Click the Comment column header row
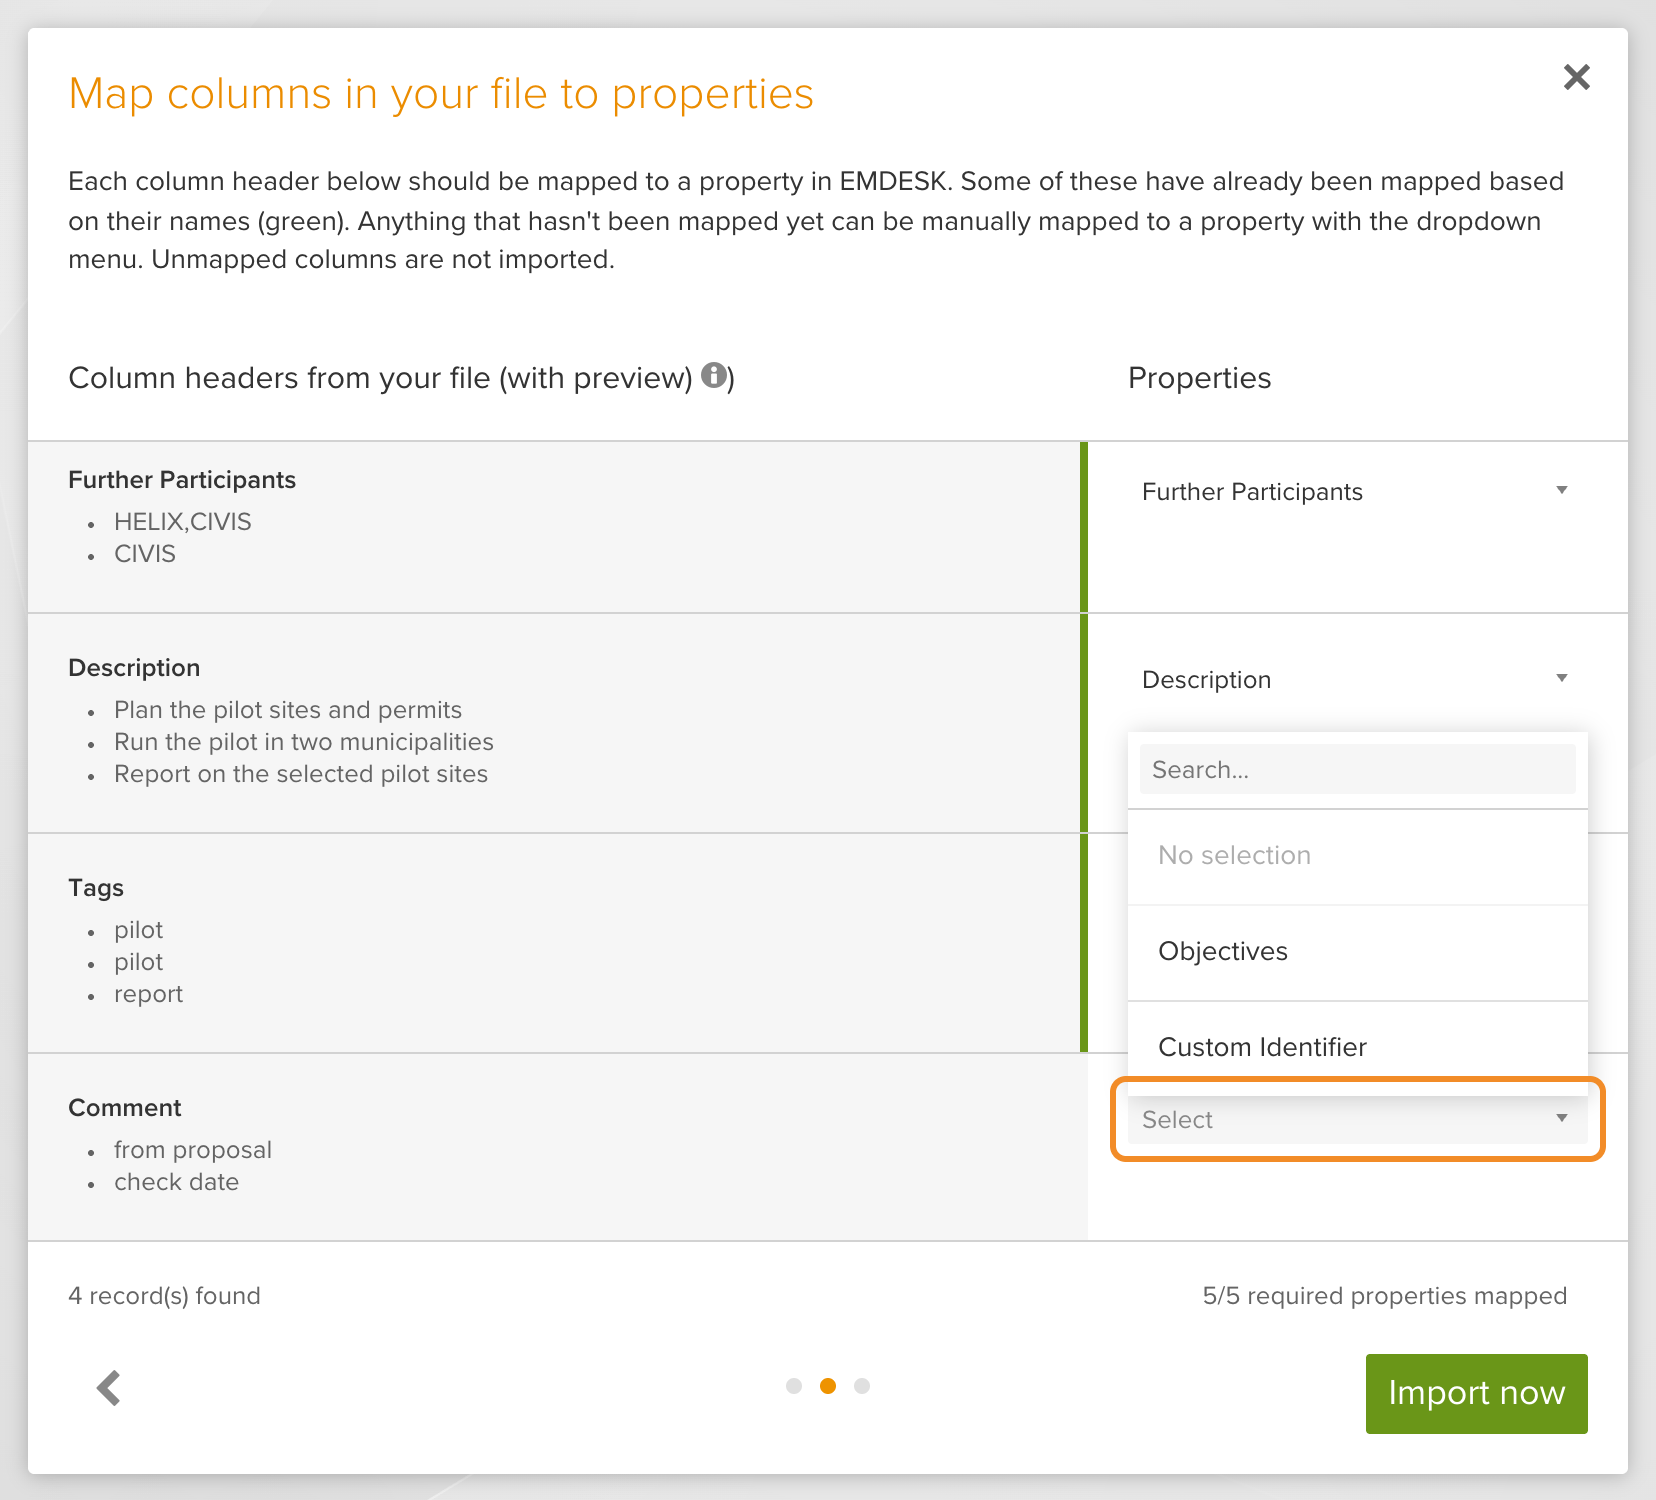The width and height of the screenshot is (1656, 1500). pyautogui.click(x=558, y=1147)
